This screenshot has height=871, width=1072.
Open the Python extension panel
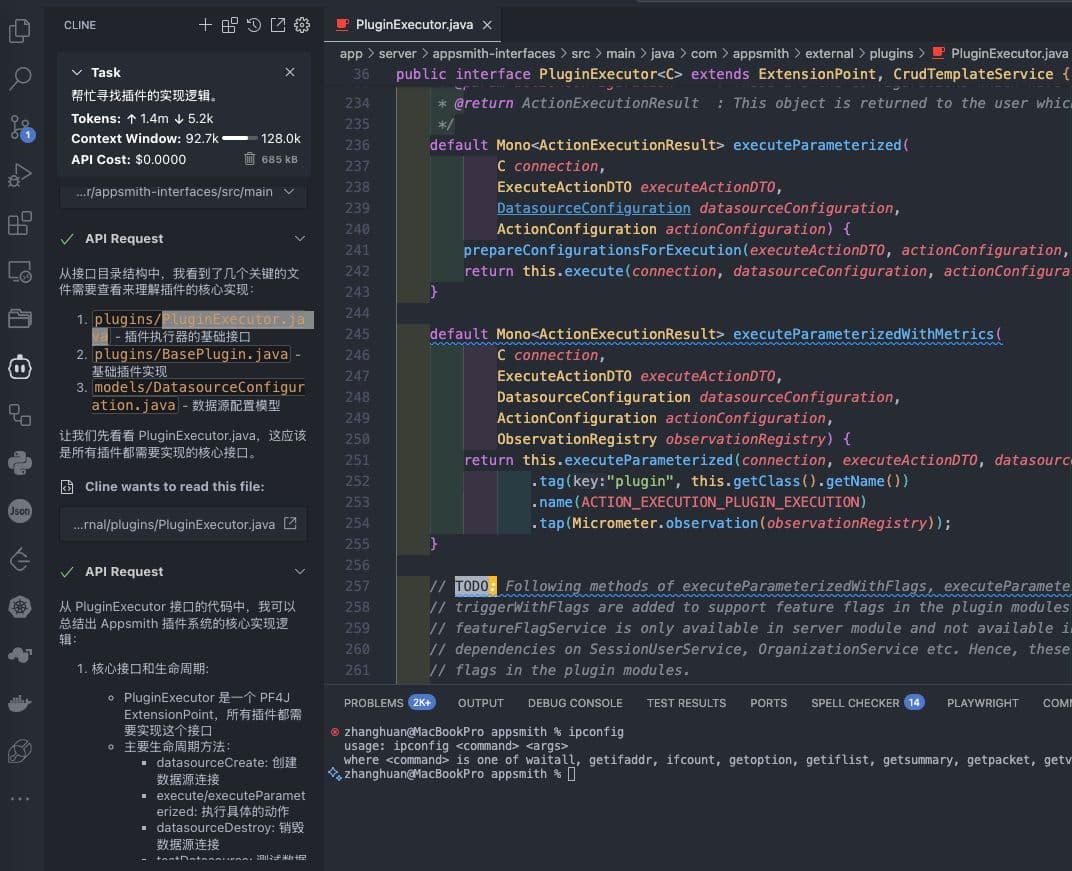click(x=20, y=462)
